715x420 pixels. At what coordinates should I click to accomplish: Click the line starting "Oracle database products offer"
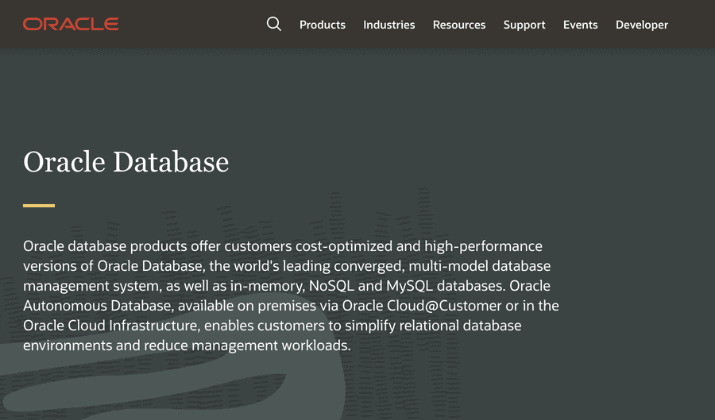[x=283, y=246]
